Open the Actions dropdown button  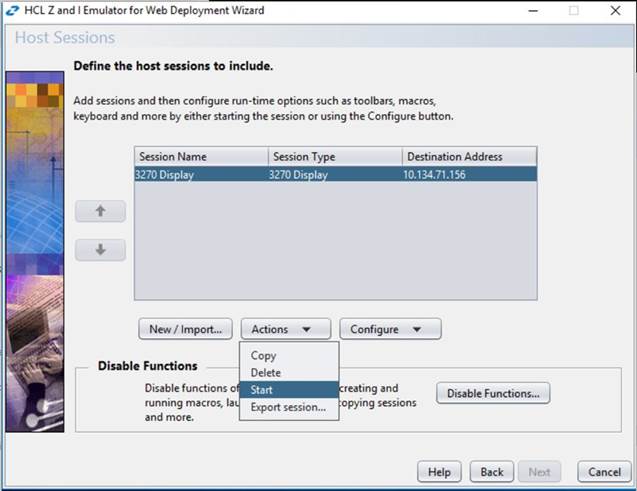point(286,329)
